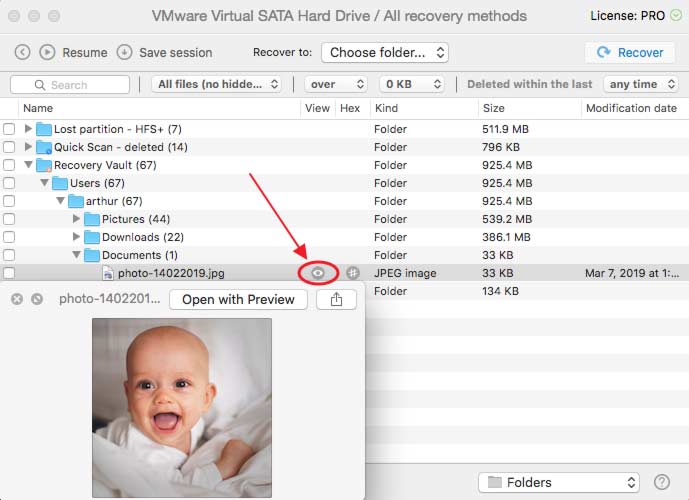The height and width of the screenshot is (500, 689).
Task: Check the Users (67) checkbox
Action: click(9, 183)
